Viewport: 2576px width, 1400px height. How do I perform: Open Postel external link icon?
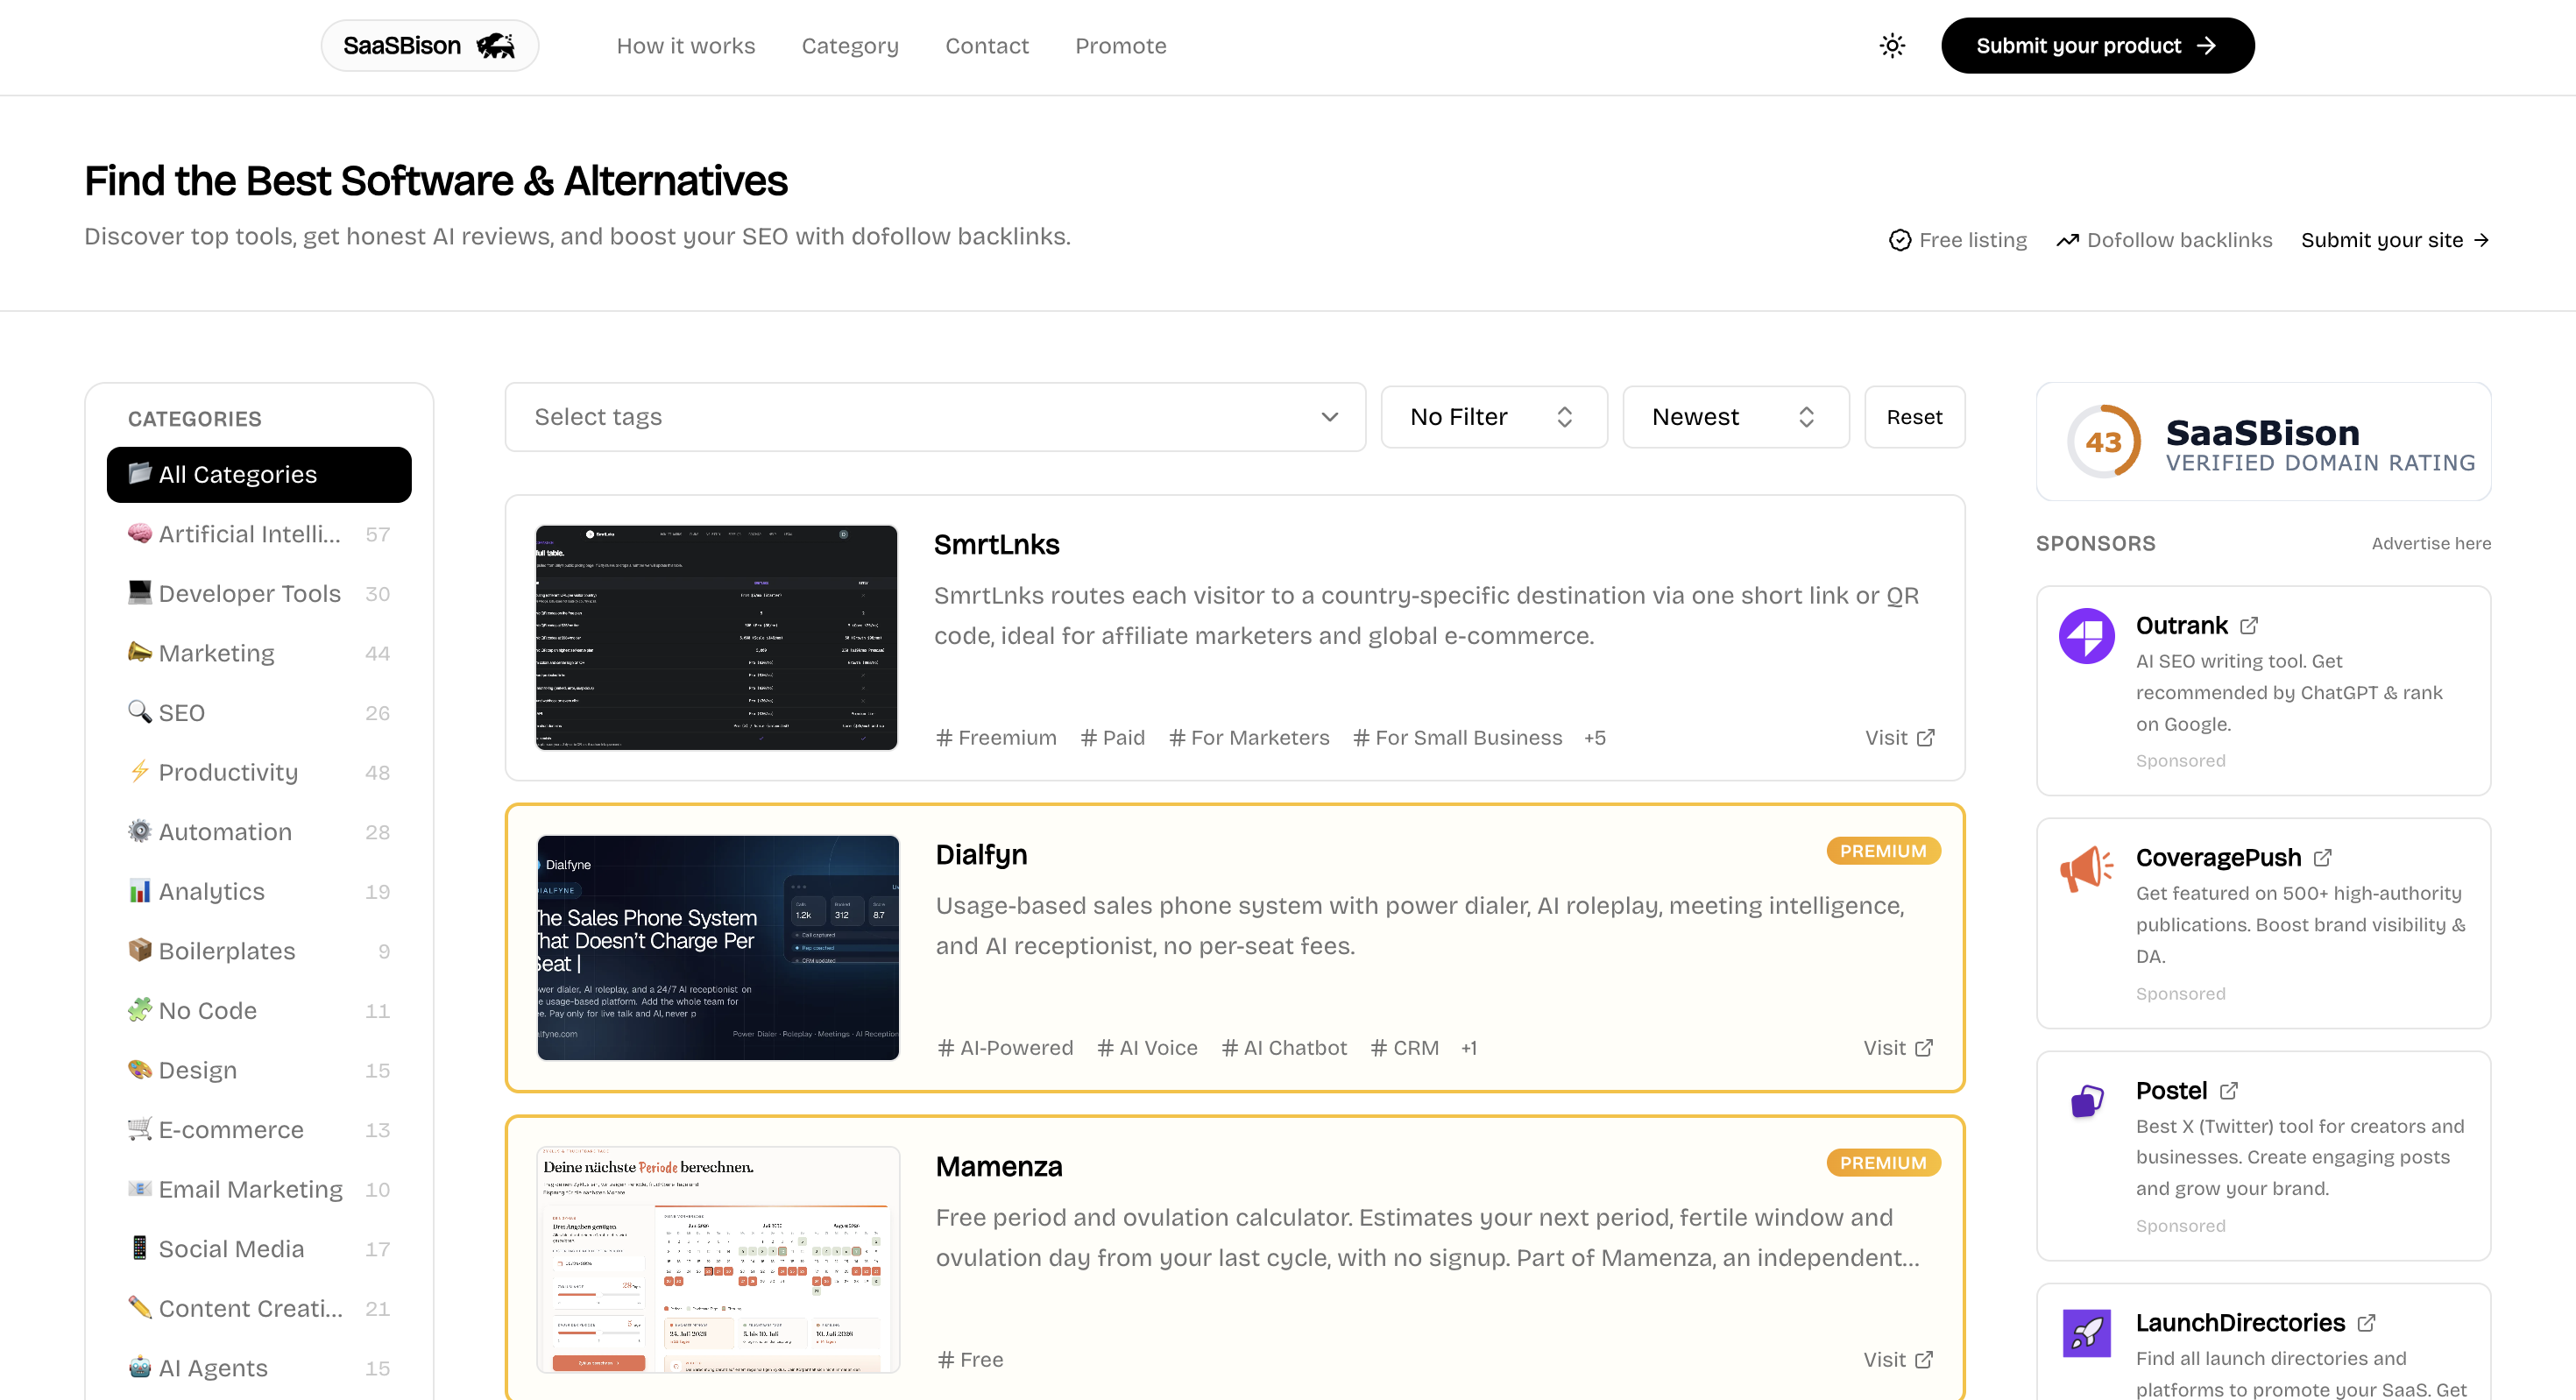coord(2229,1091)
